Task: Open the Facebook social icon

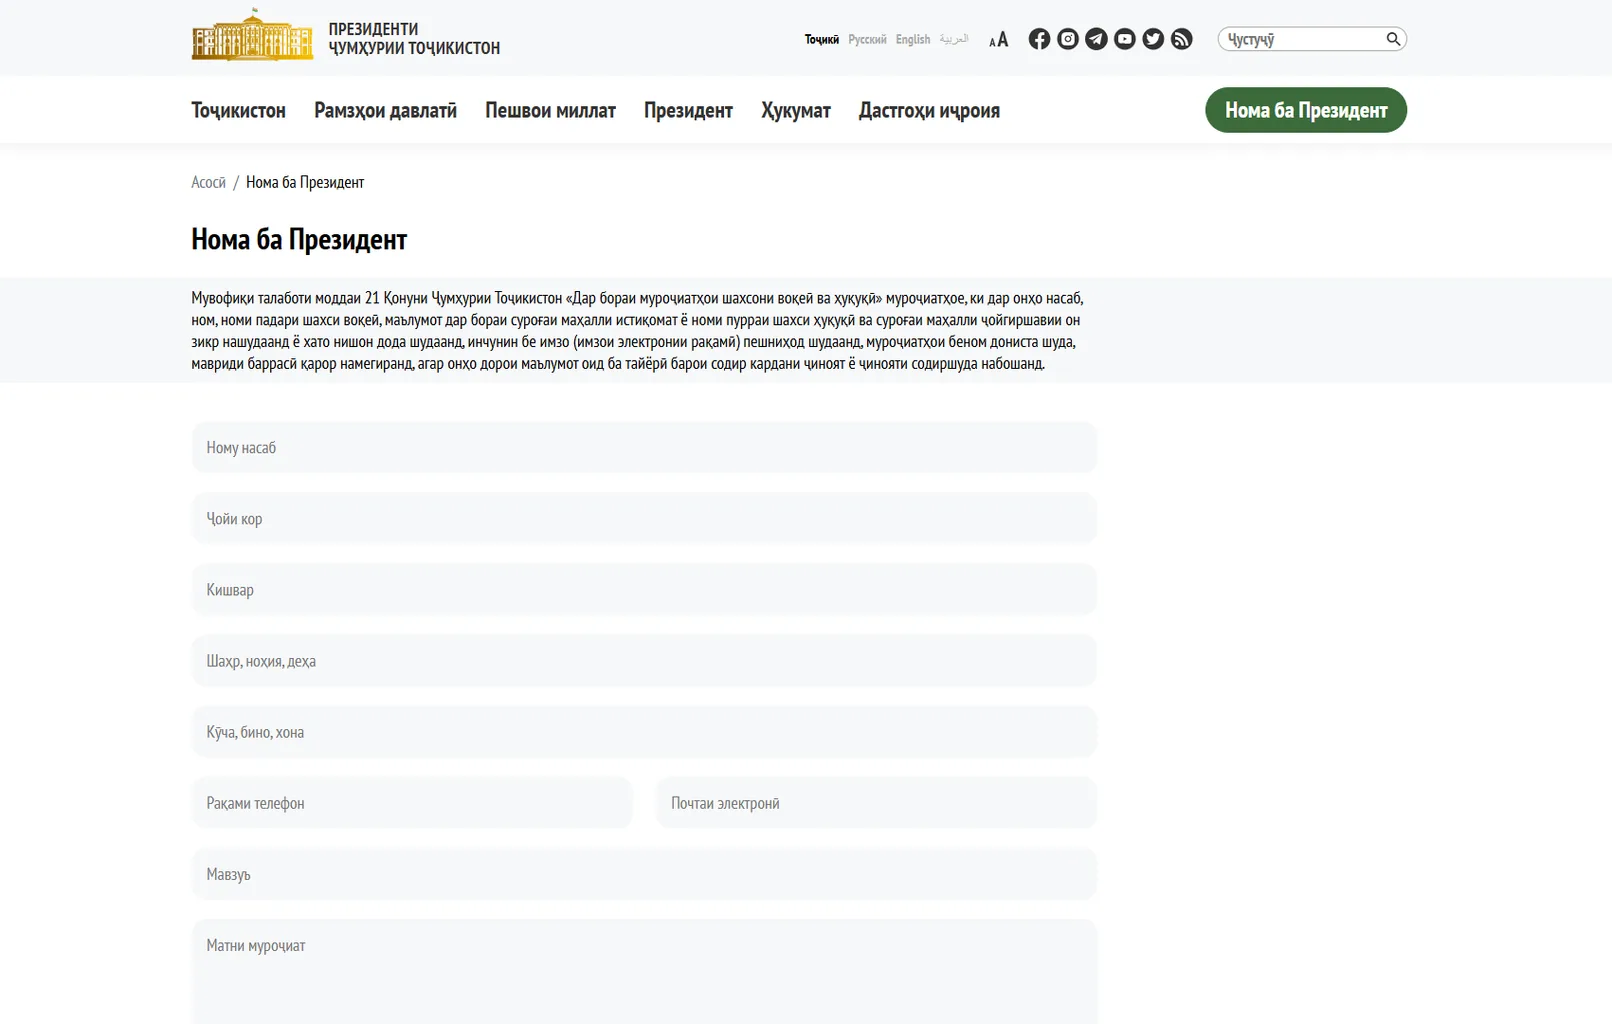Action: coord(1039,39)
